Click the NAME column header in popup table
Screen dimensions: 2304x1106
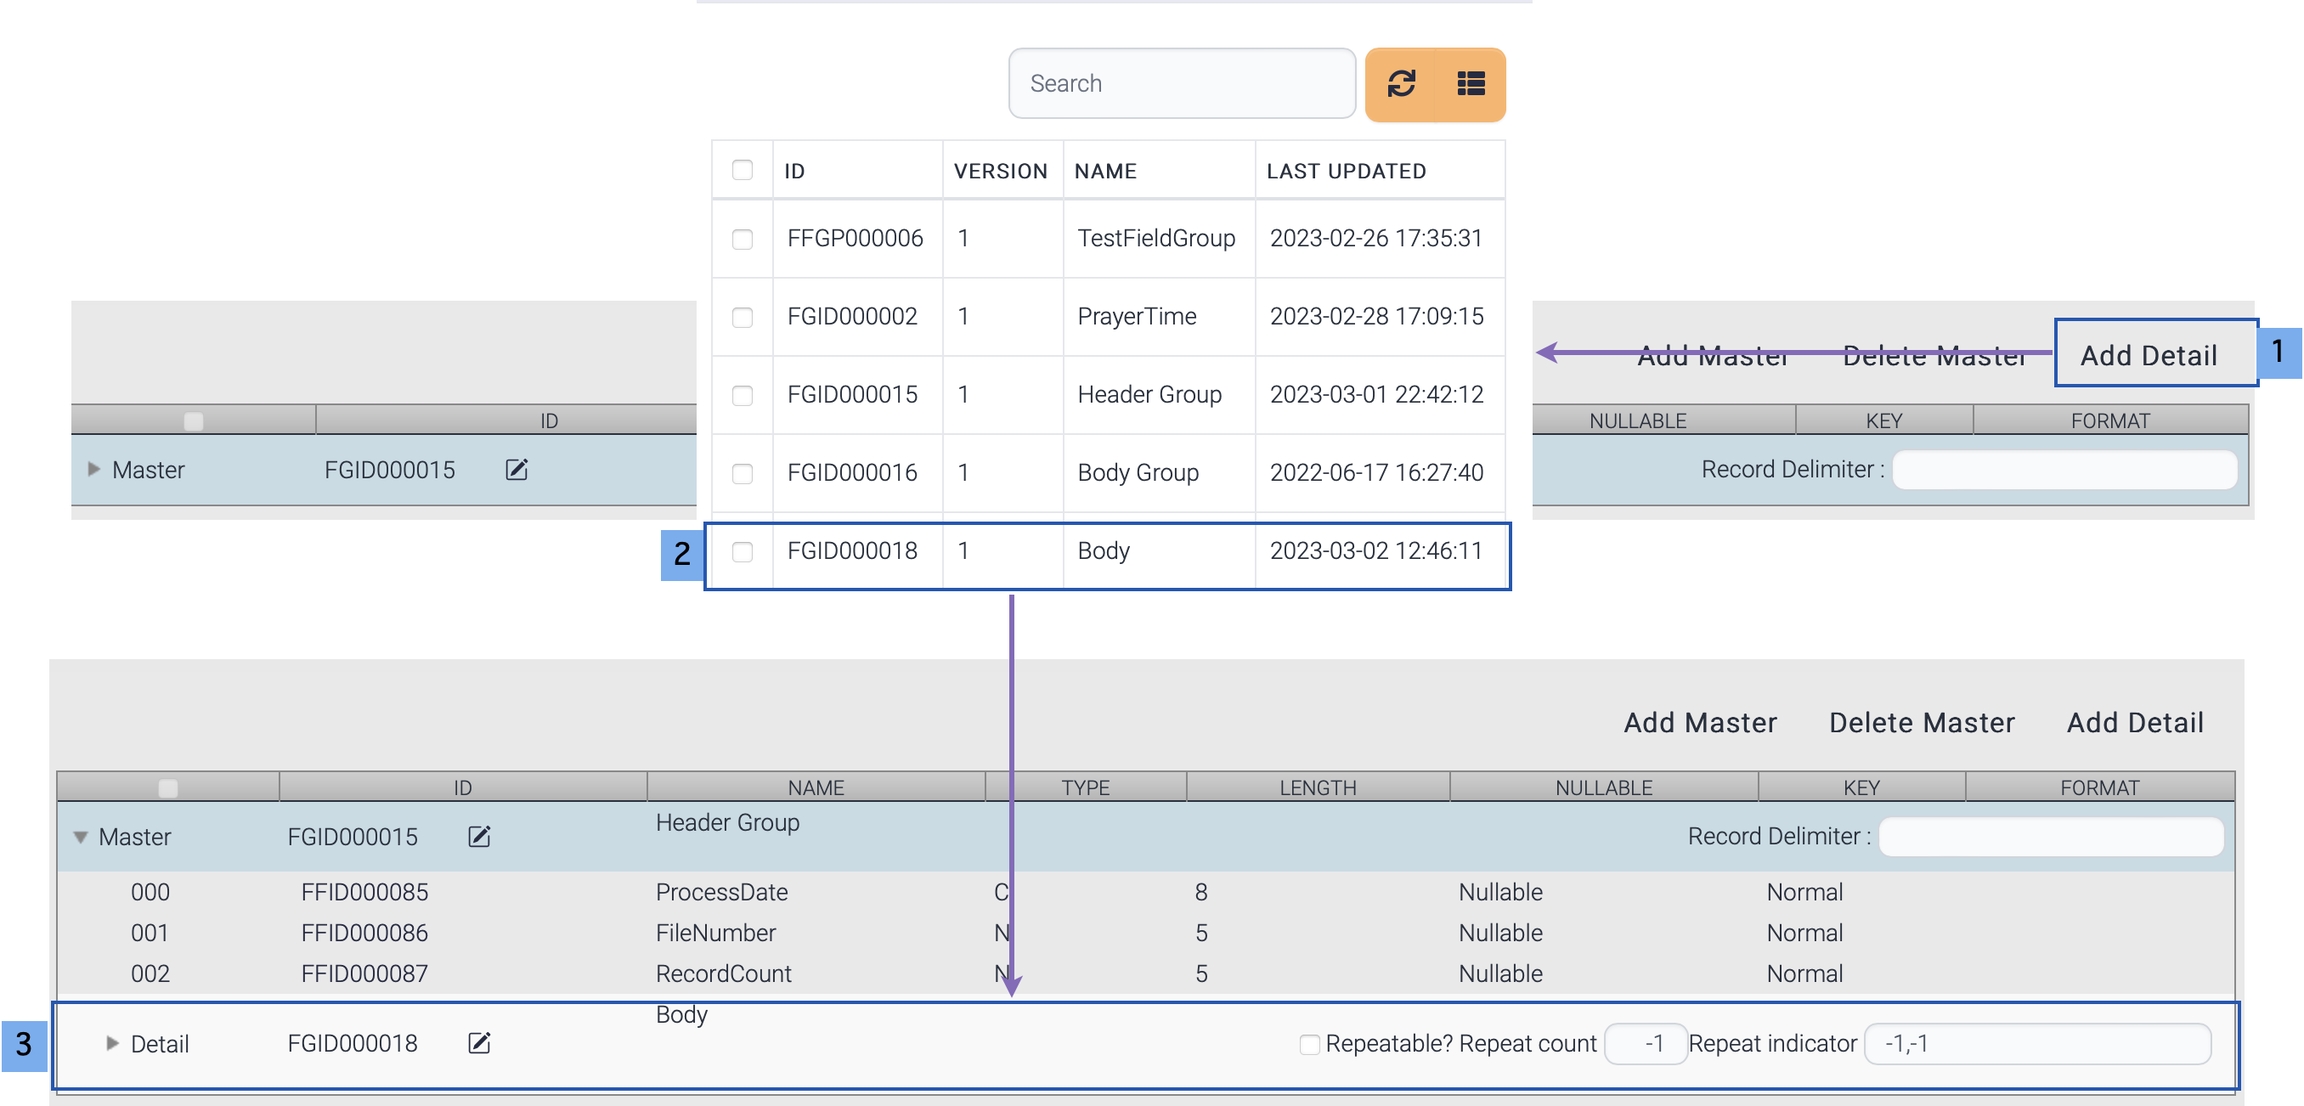click(x=1105, y=171)
